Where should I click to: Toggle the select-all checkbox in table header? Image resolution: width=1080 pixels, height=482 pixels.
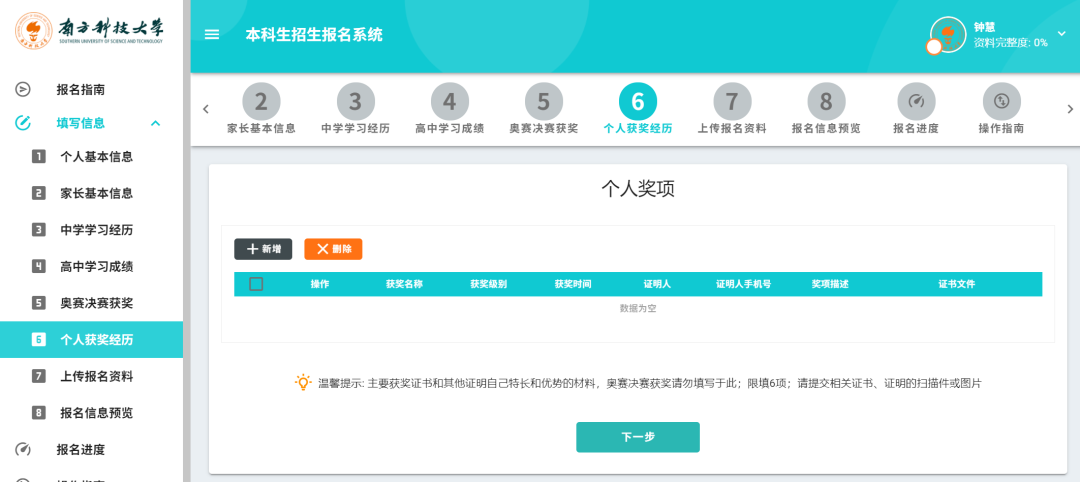click(x=256, y=284)
